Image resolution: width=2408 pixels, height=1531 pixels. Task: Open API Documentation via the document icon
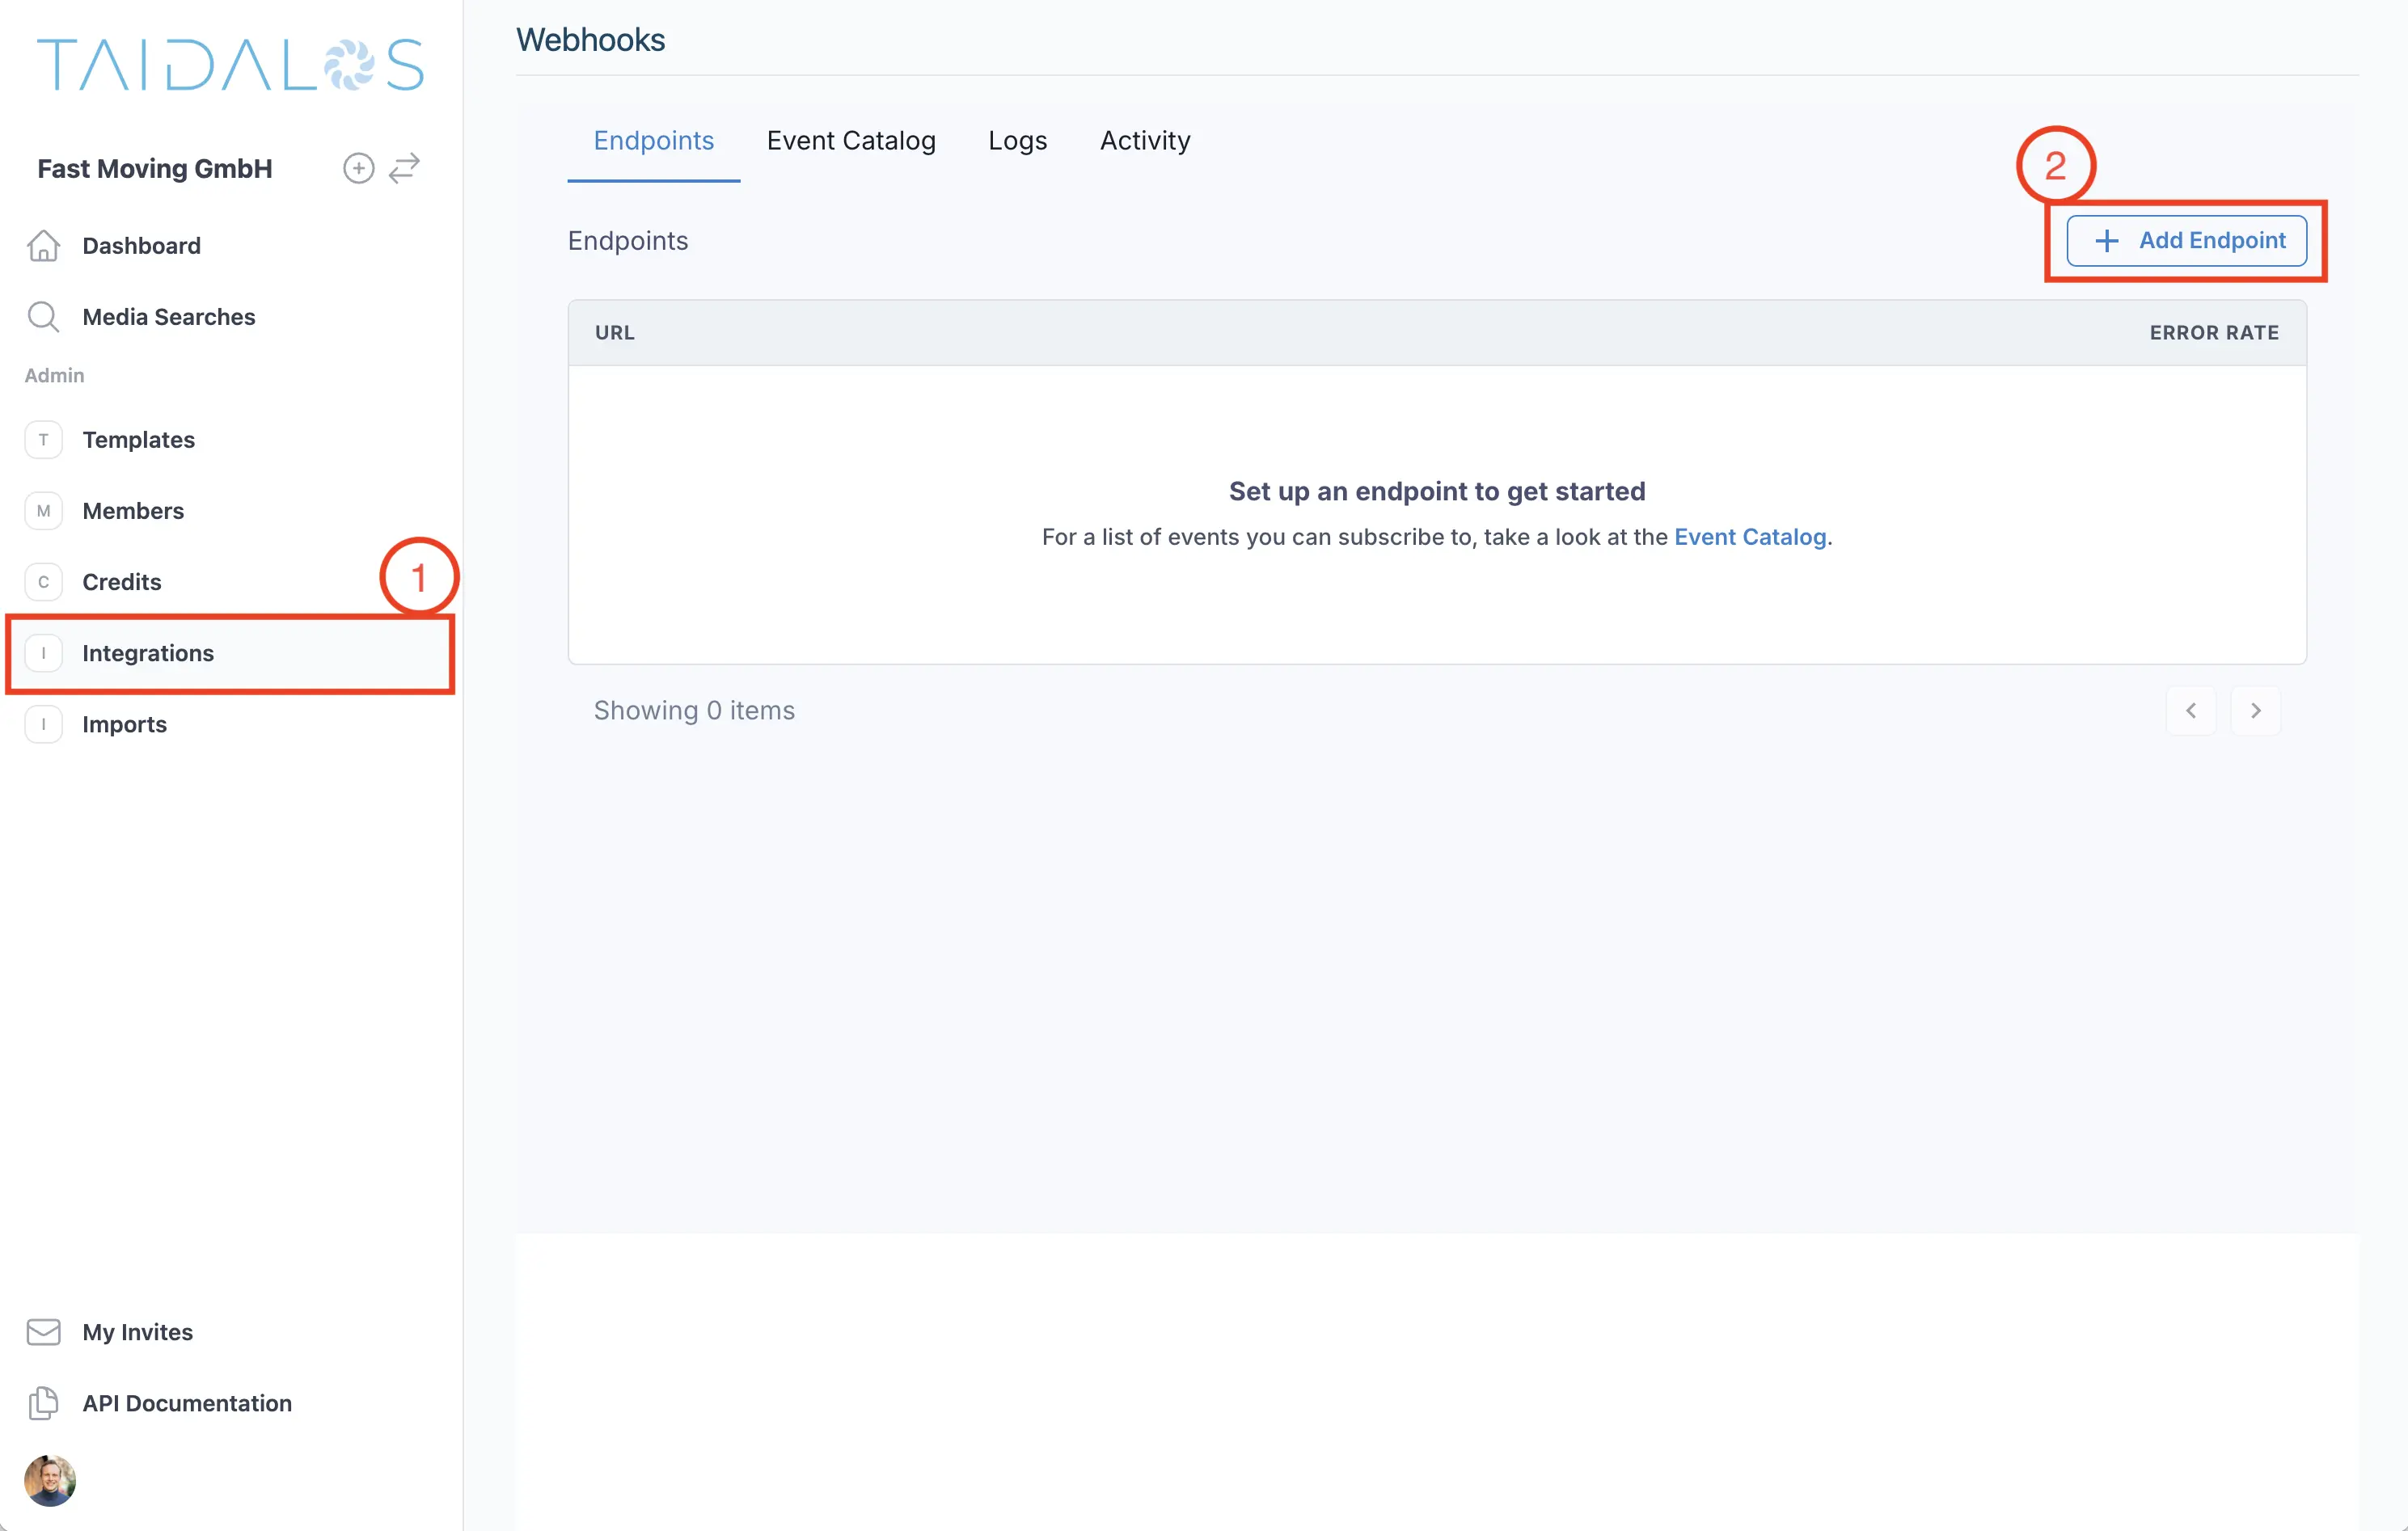pos(43,1403)
